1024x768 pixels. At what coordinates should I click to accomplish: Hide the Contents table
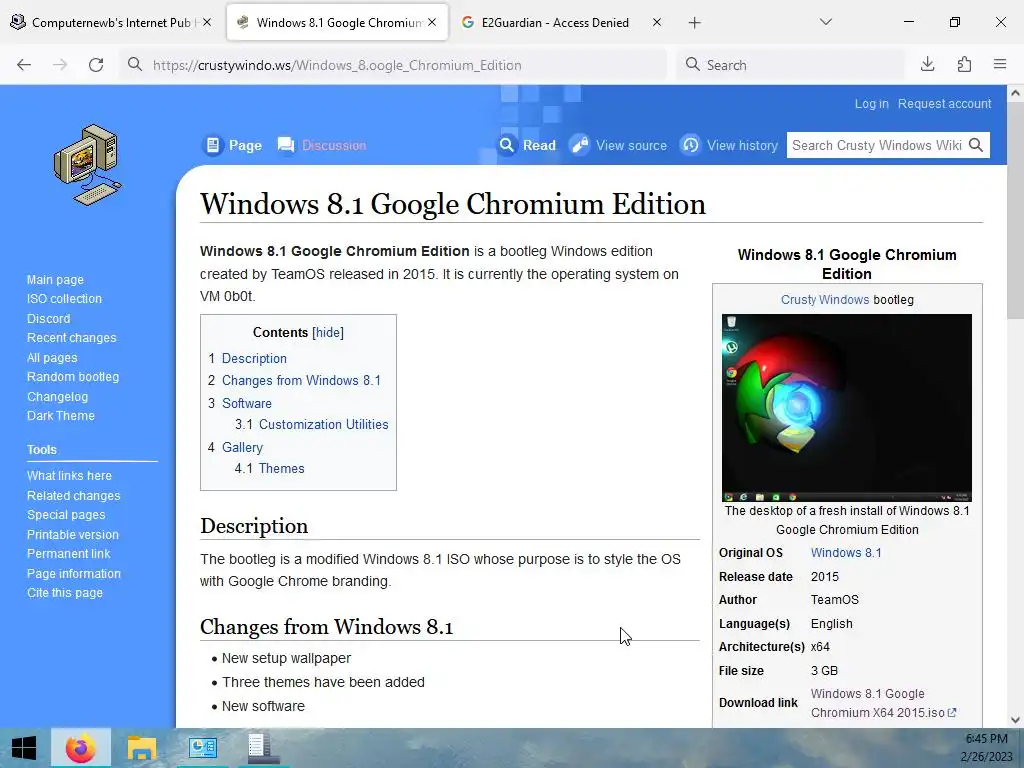[328, 332]
